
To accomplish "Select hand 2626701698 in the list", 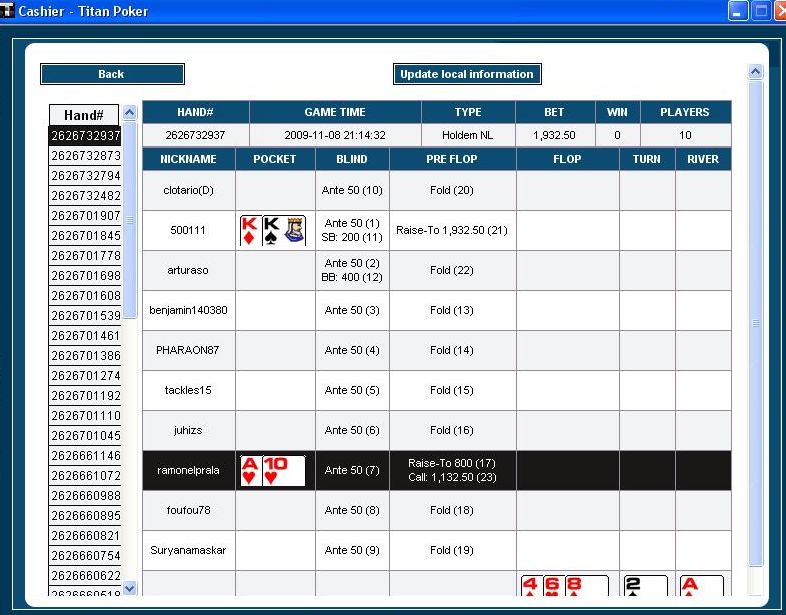I will coord(85,276).
